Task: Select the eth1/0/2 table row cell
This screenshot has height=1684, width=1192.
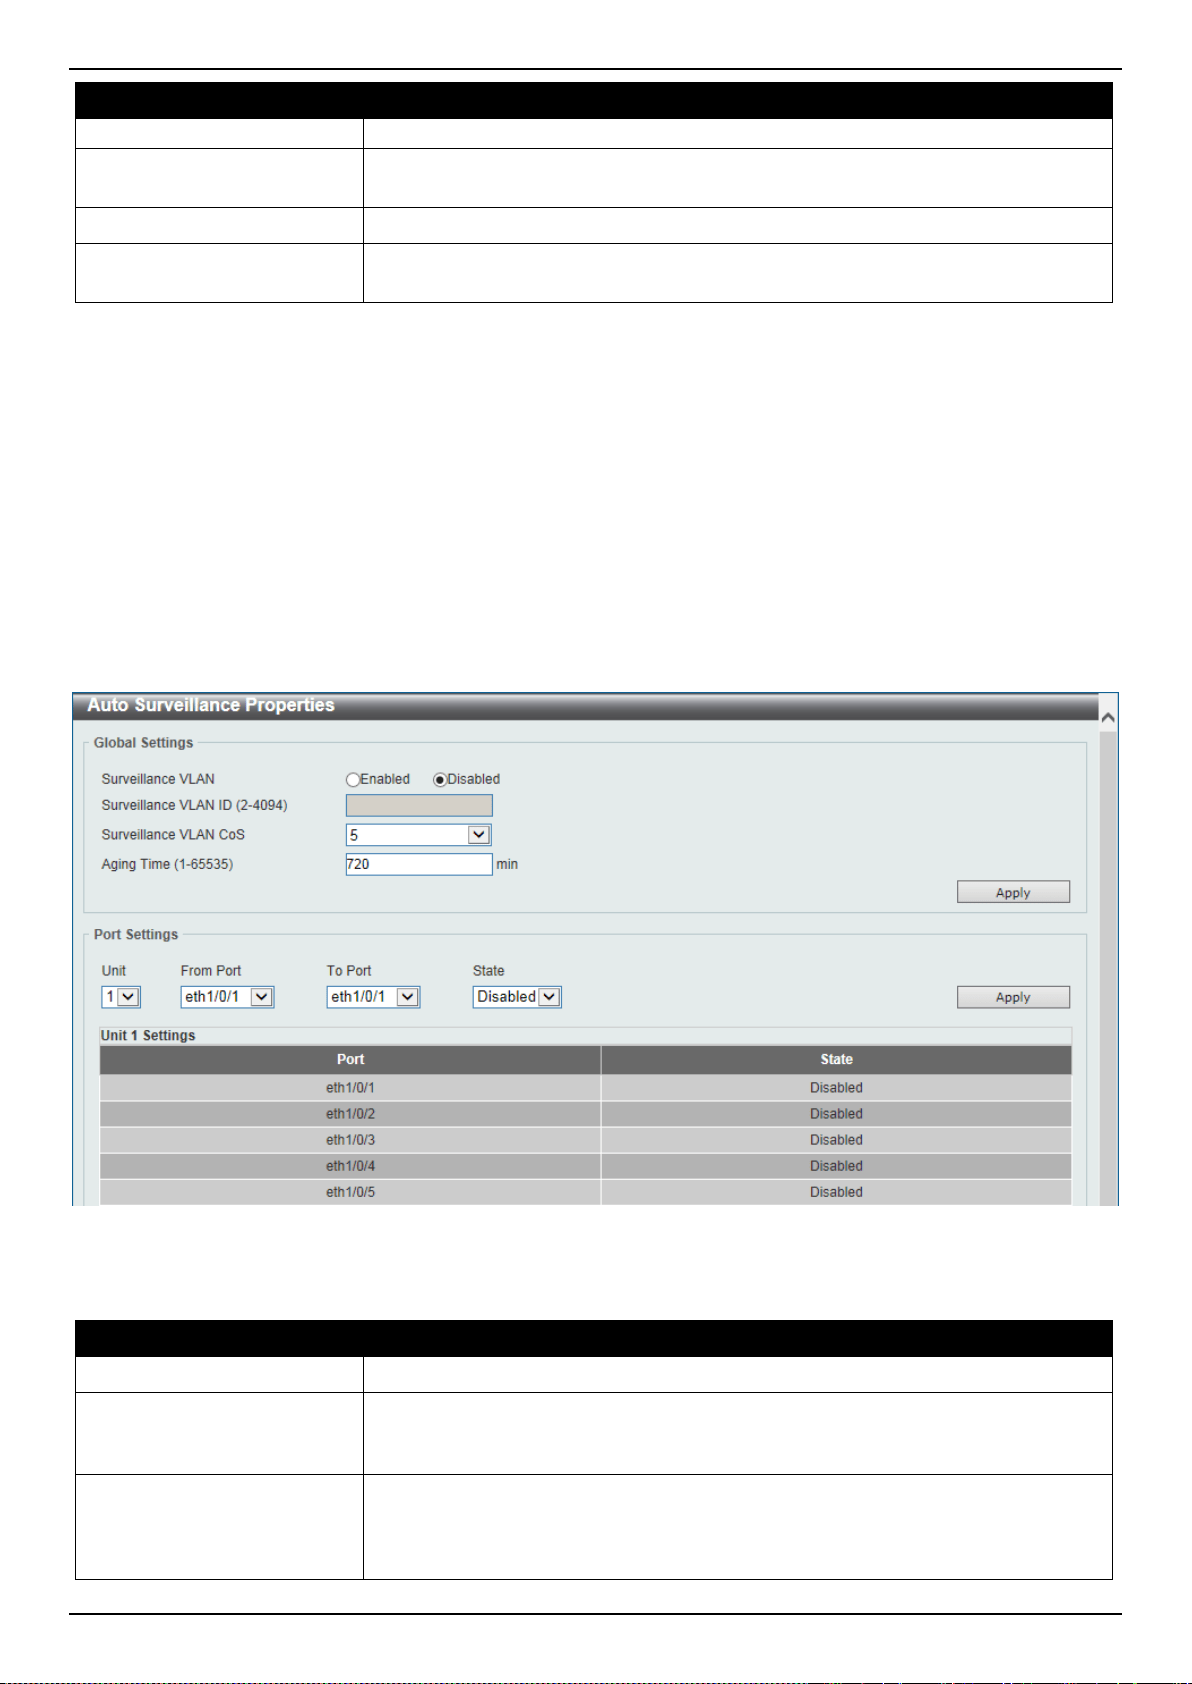Action: [350, 1114]
